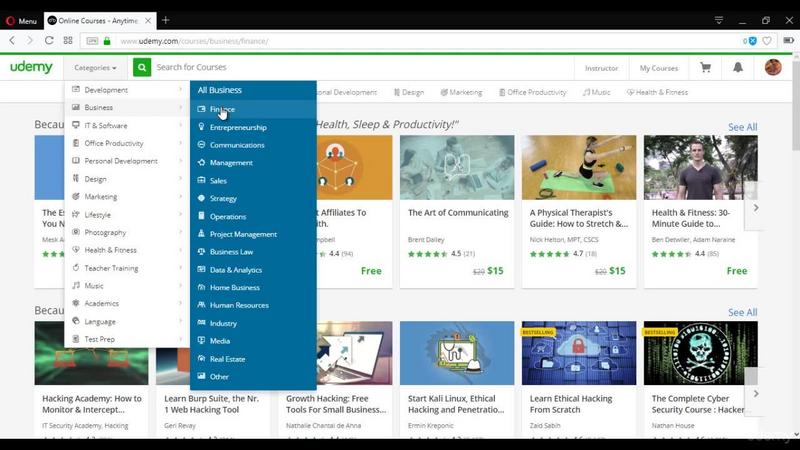Click the battery saver icon
Screen dimensions: 800x450
point(789,40)
